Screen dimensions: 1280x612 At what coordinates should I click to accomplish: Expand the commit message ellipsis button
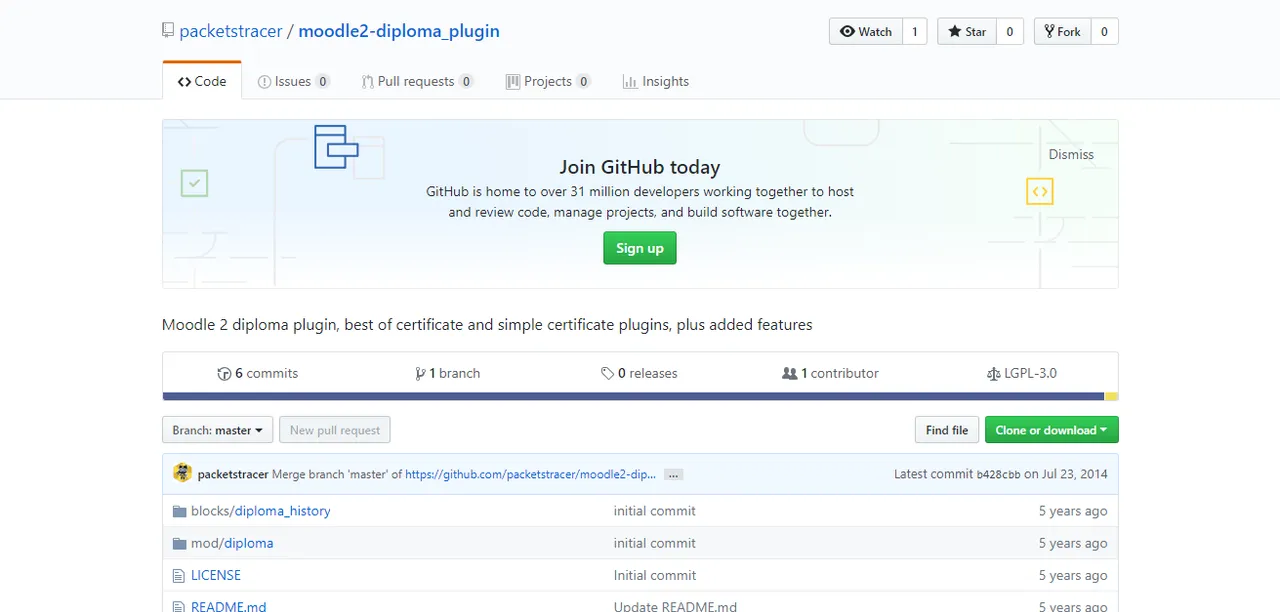673,474
